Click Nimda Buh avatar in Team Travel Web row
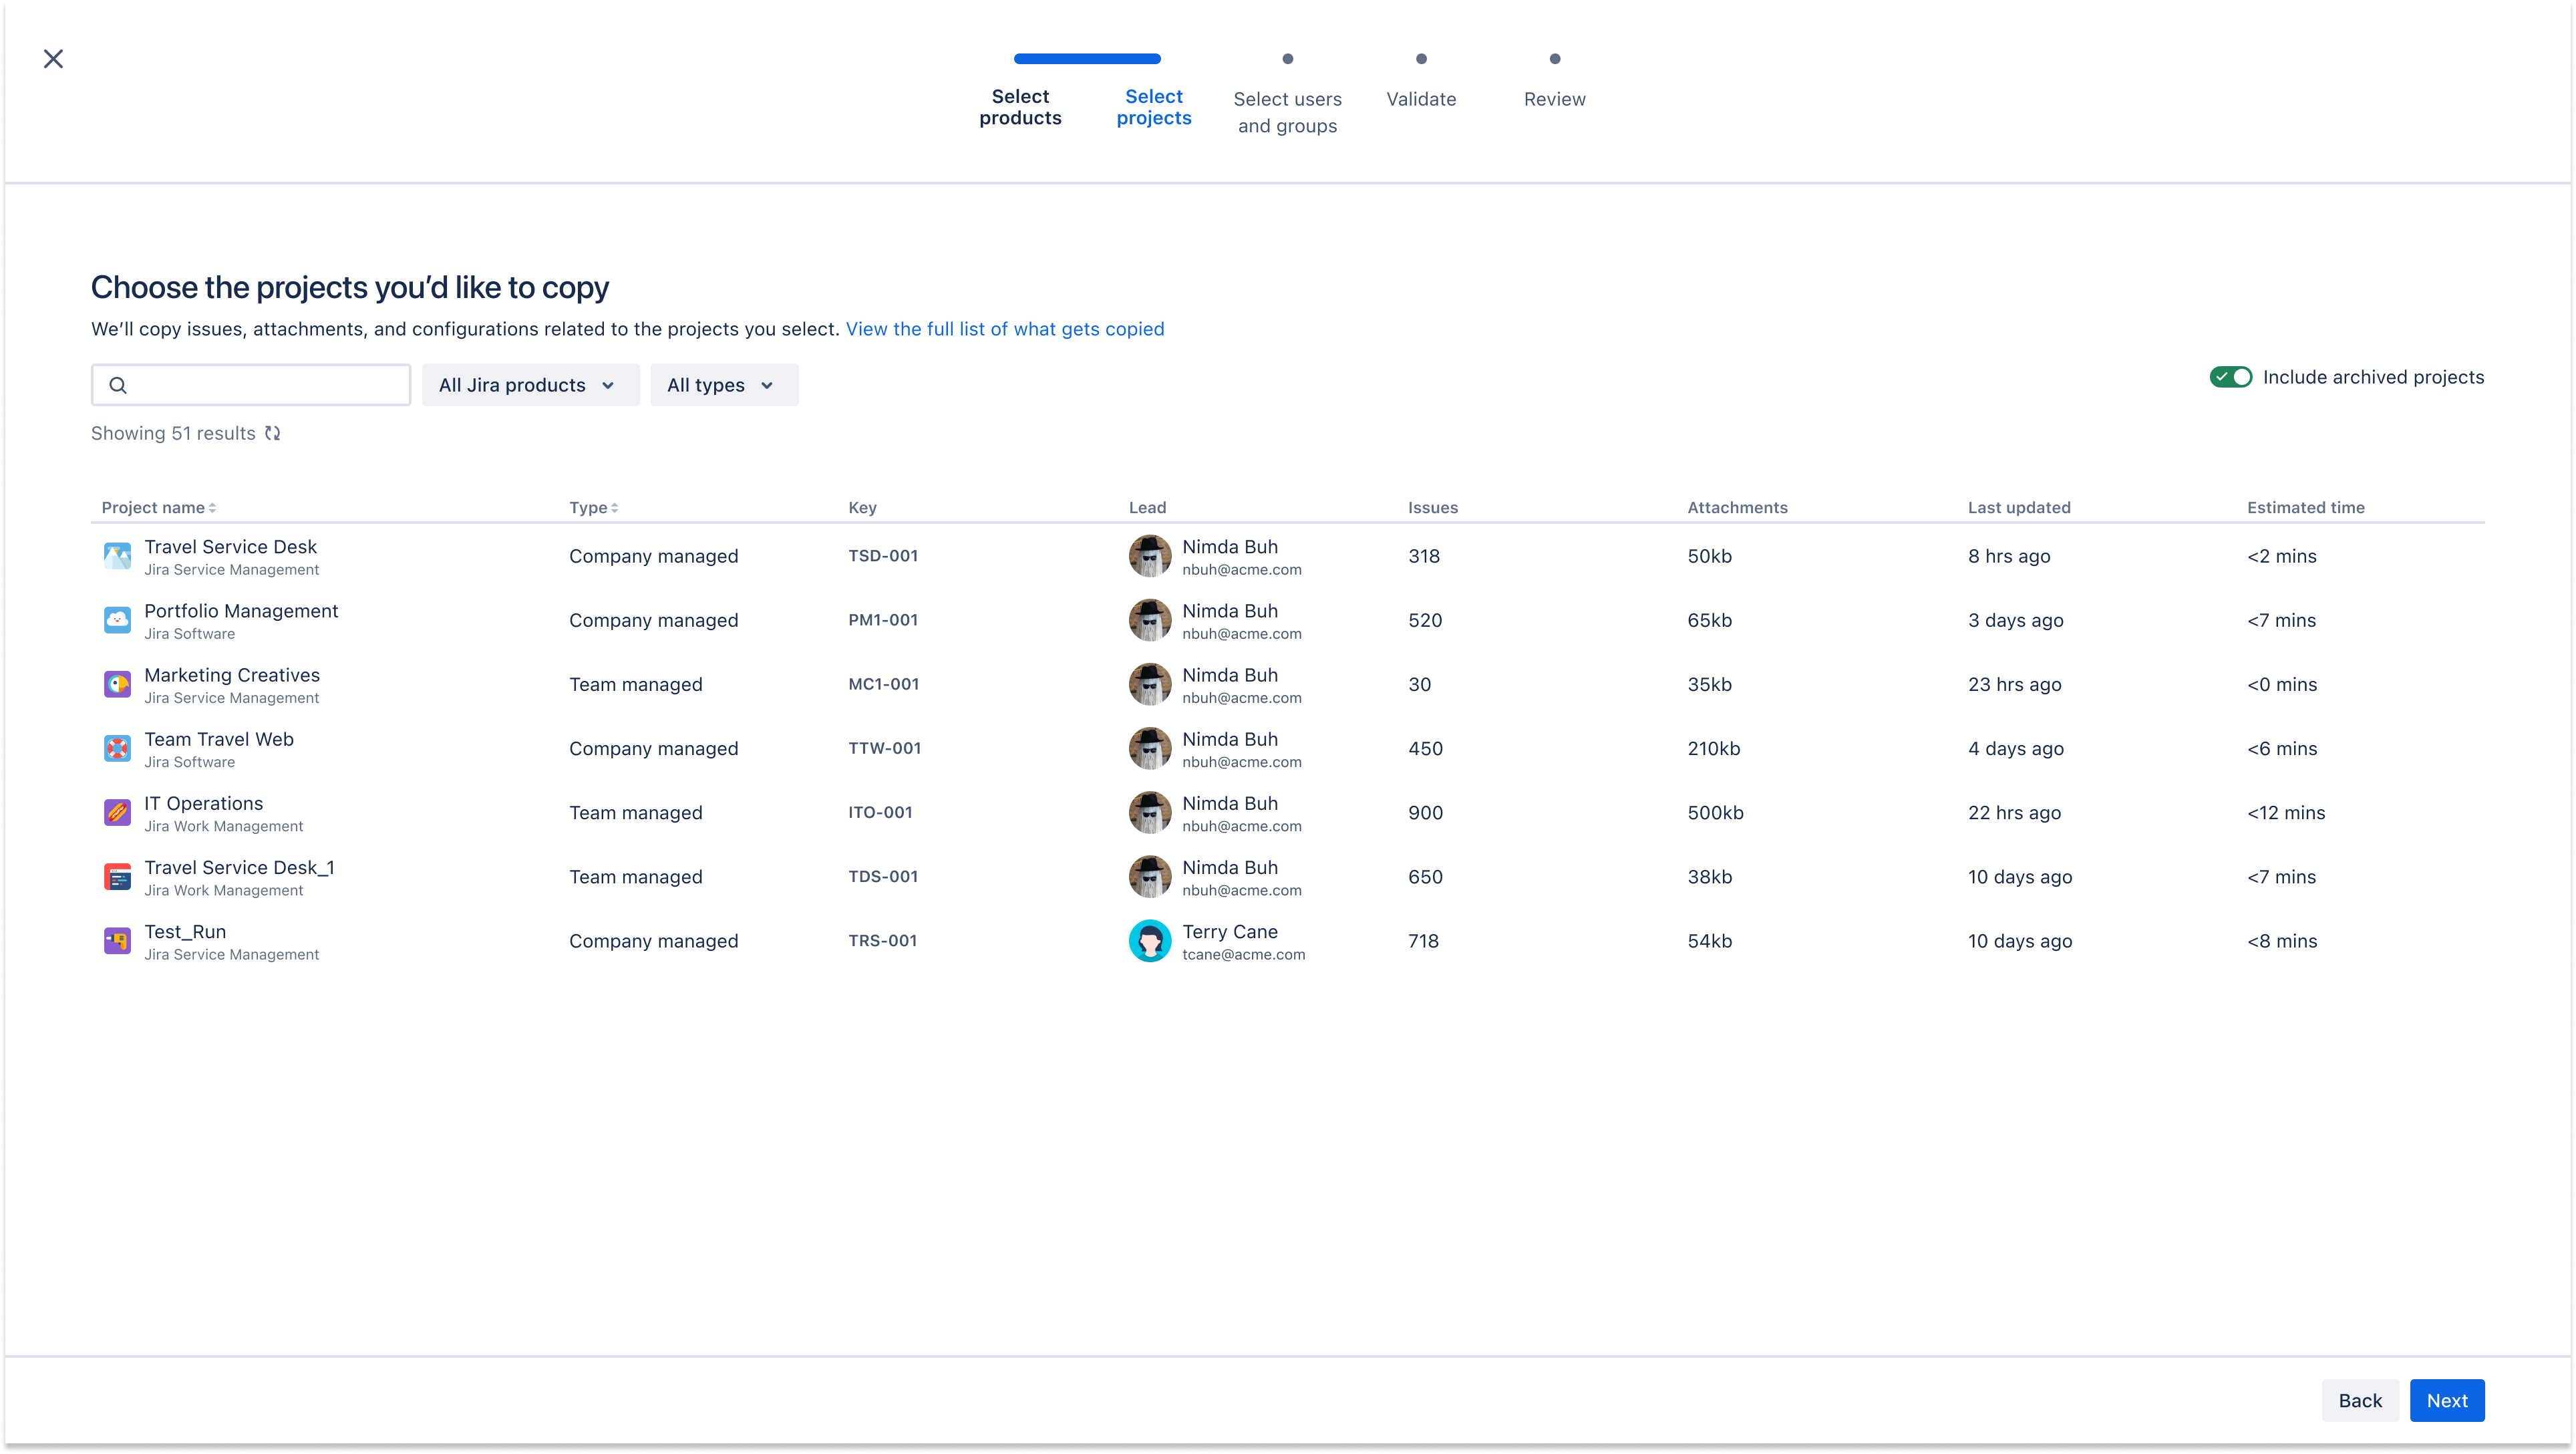This screenshot has width=2576, height=1454. click(x=1150, y=748)
